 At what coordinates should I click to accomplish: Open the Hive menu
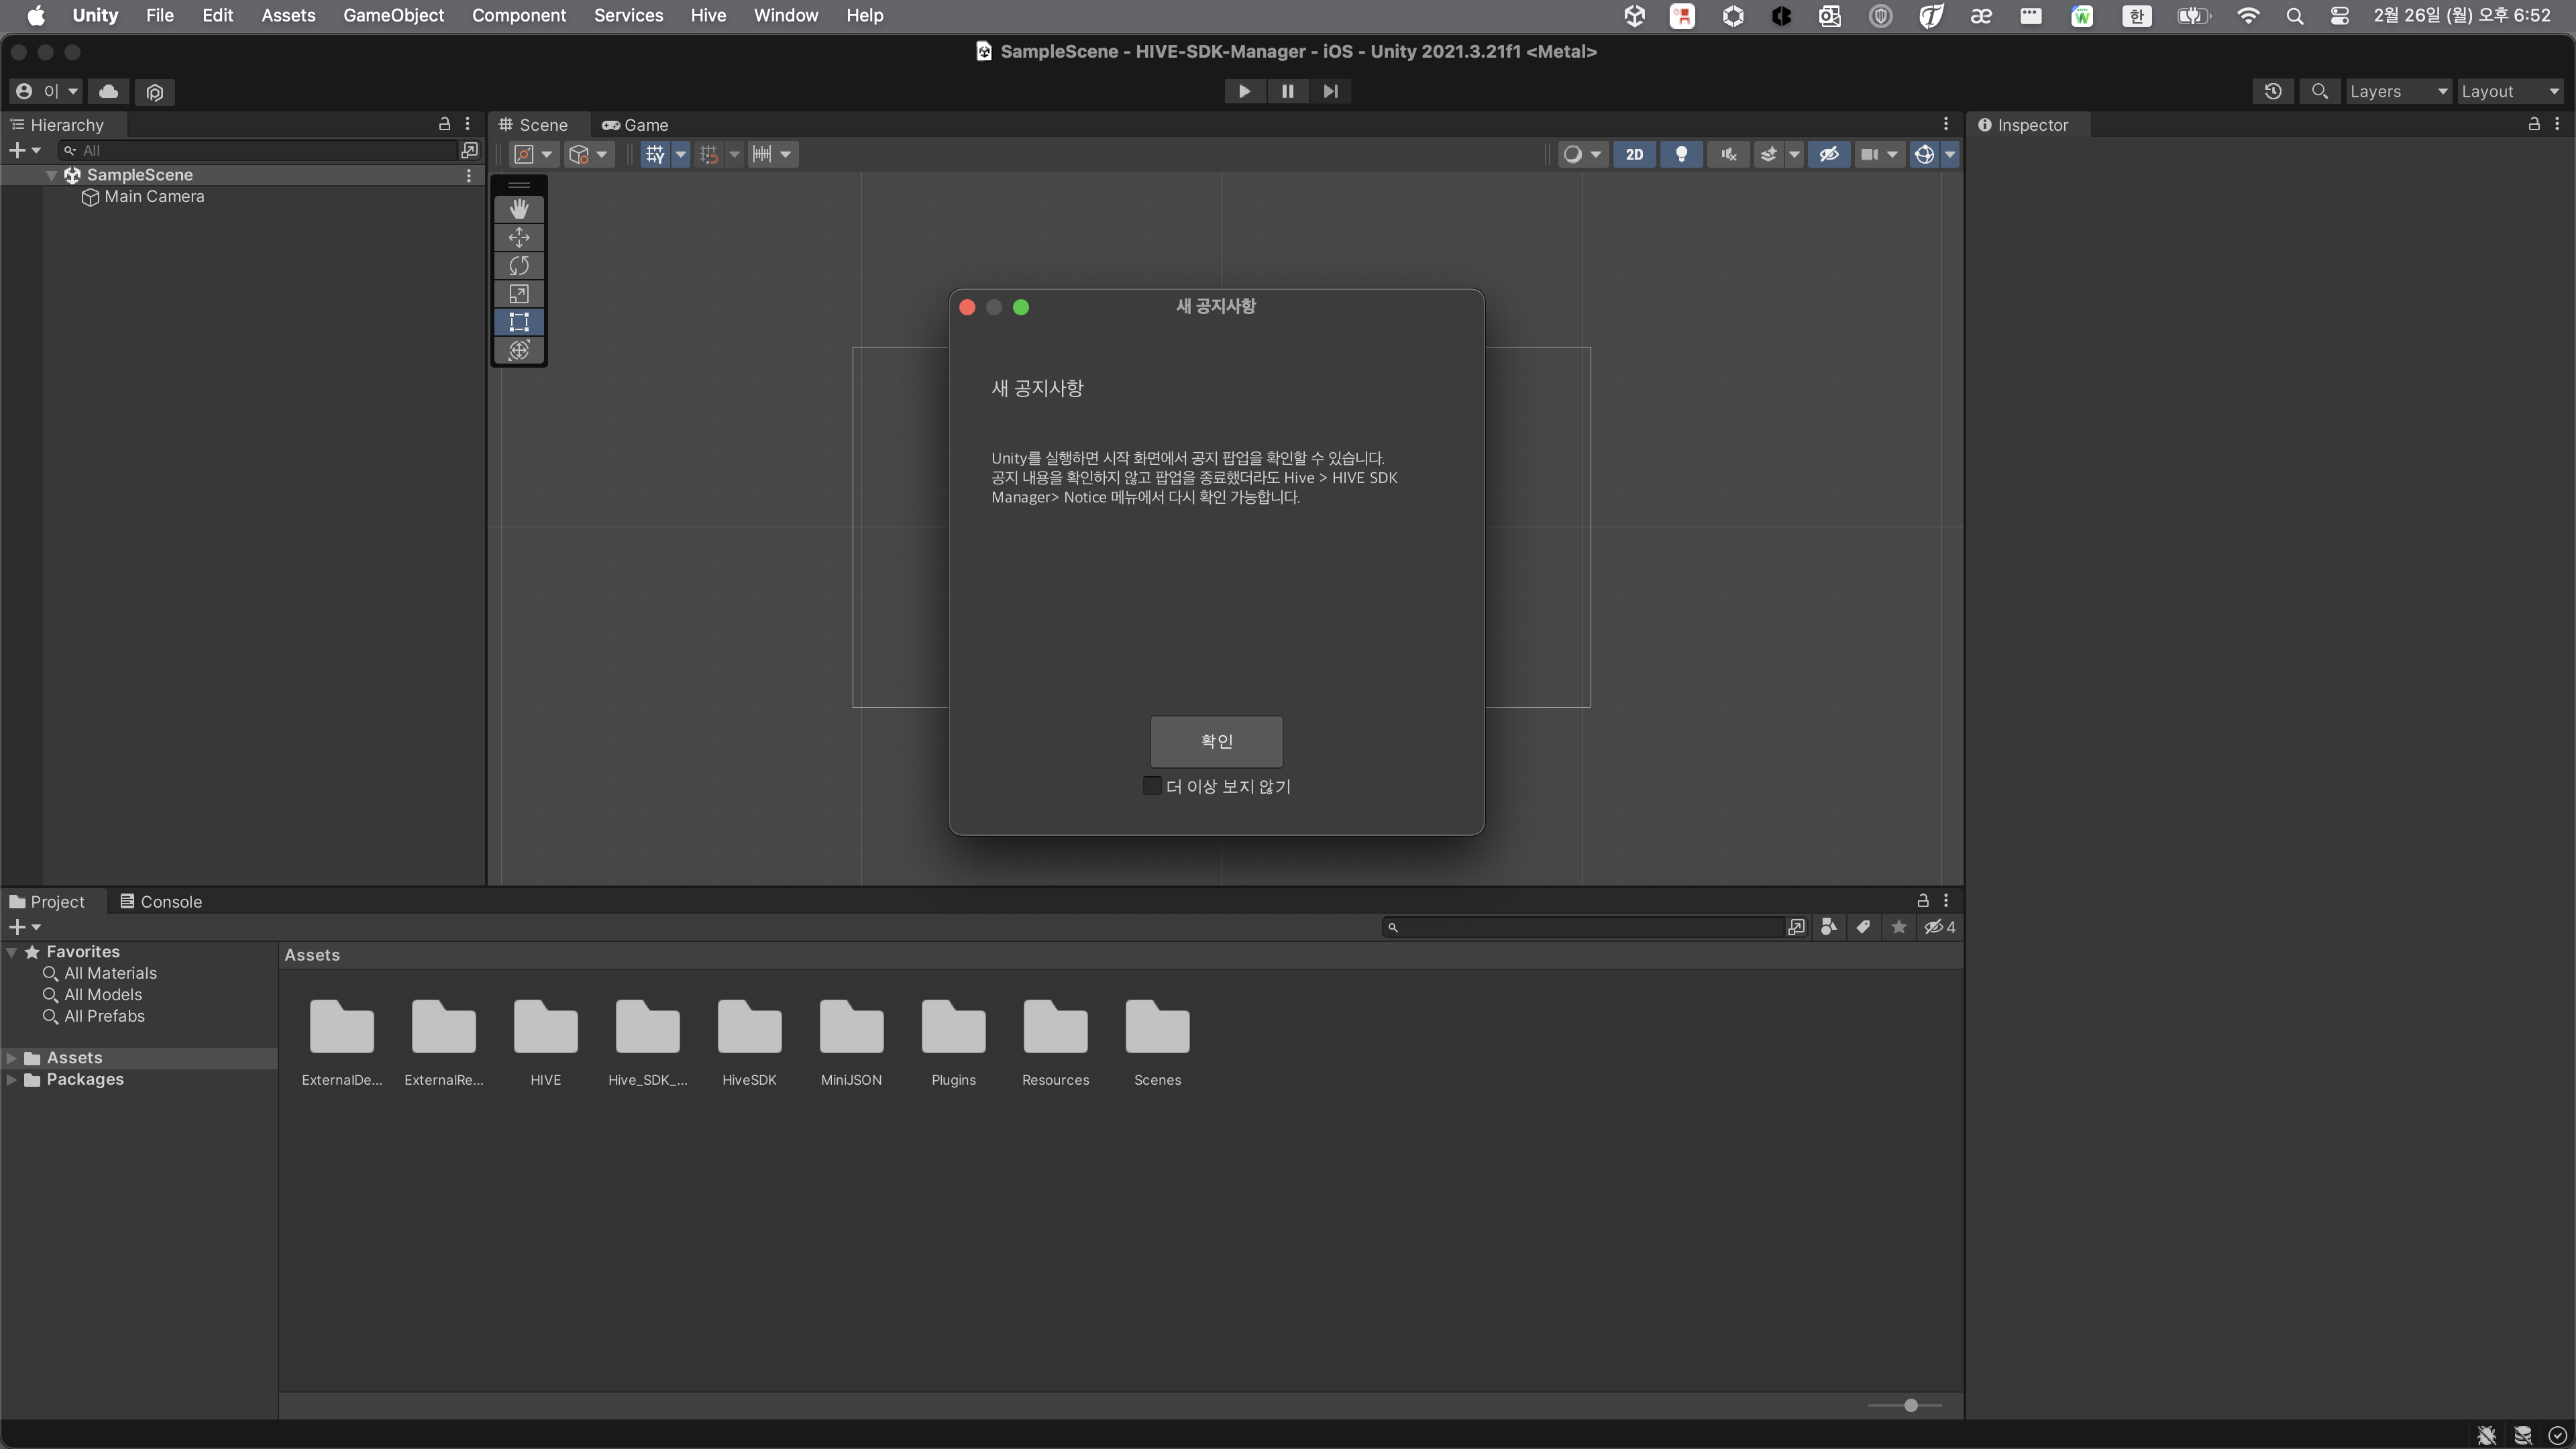[x=708, y=15]
